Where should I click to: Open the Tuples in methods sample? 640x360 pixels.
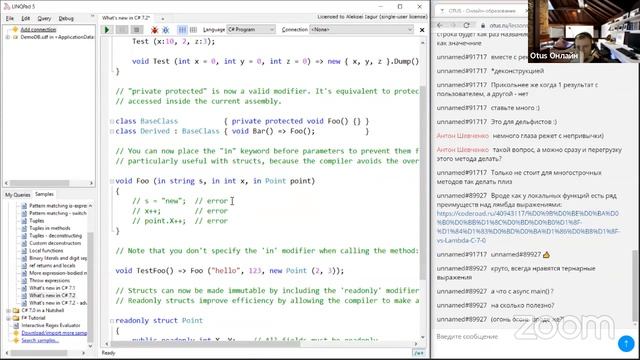[x=49, y=228]
